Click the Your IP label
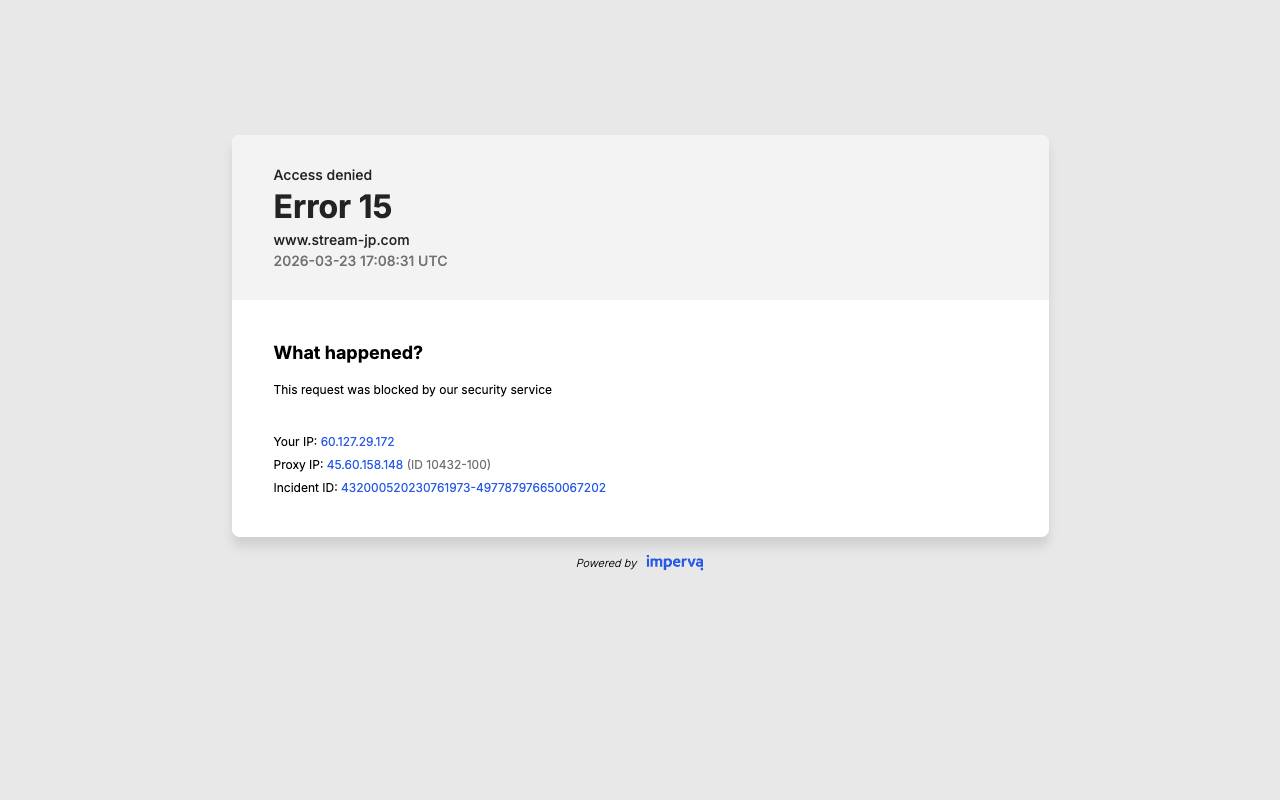 (x=295, y=441)
